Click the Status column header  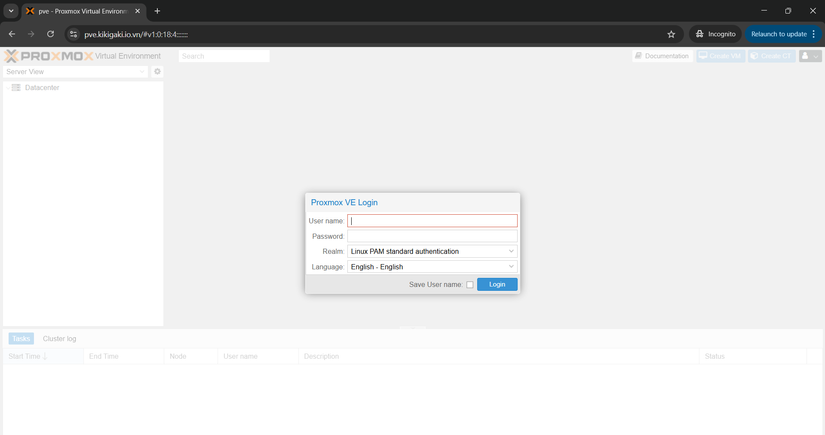753,357
